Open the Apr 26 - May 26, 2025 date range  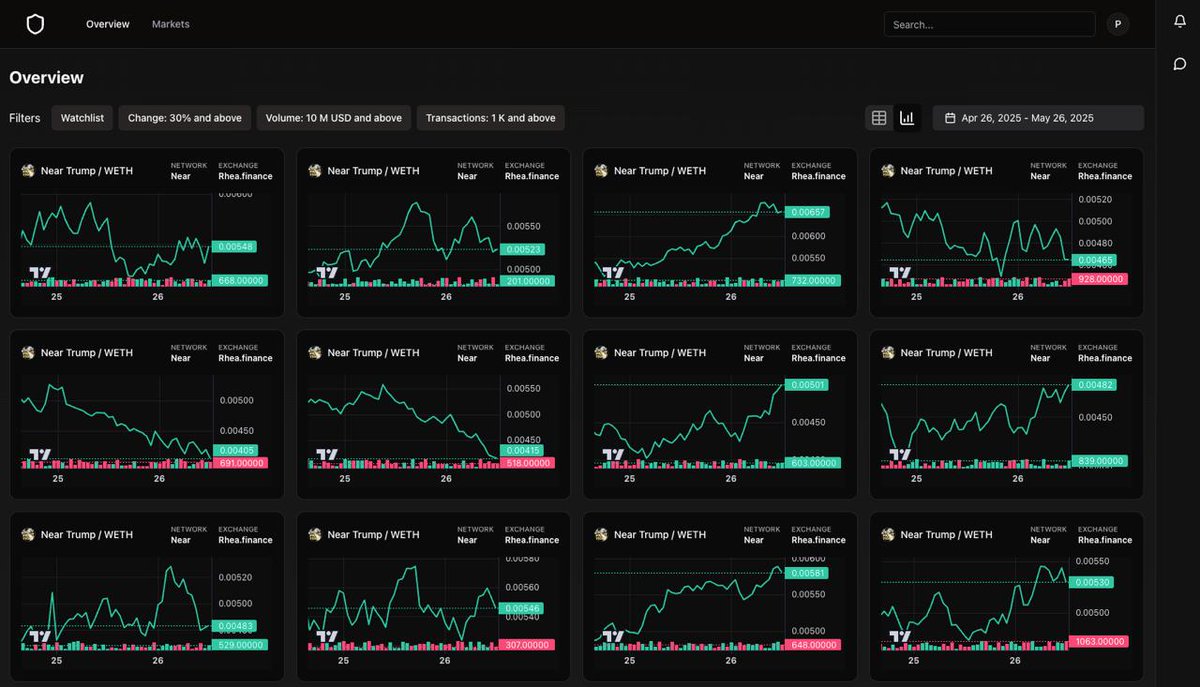pyautogui.click(x=1038, y=118)
